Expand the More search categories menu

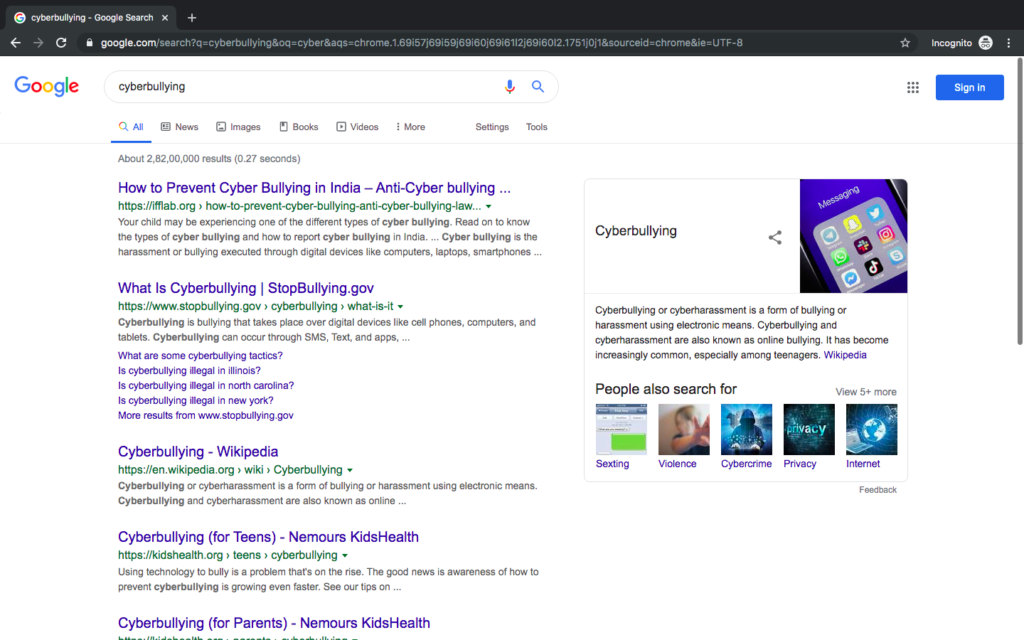click(x=410, y=127)
